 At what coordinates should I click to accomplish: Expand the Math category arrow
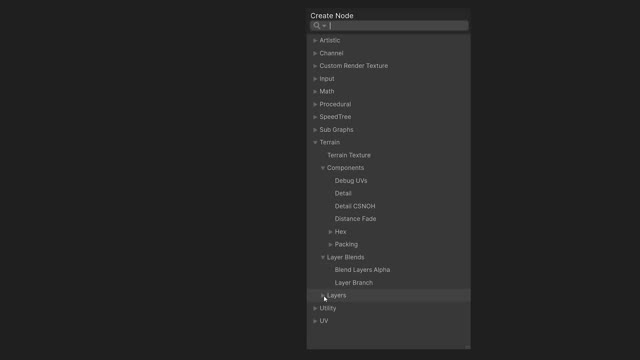tap(315, 91)
